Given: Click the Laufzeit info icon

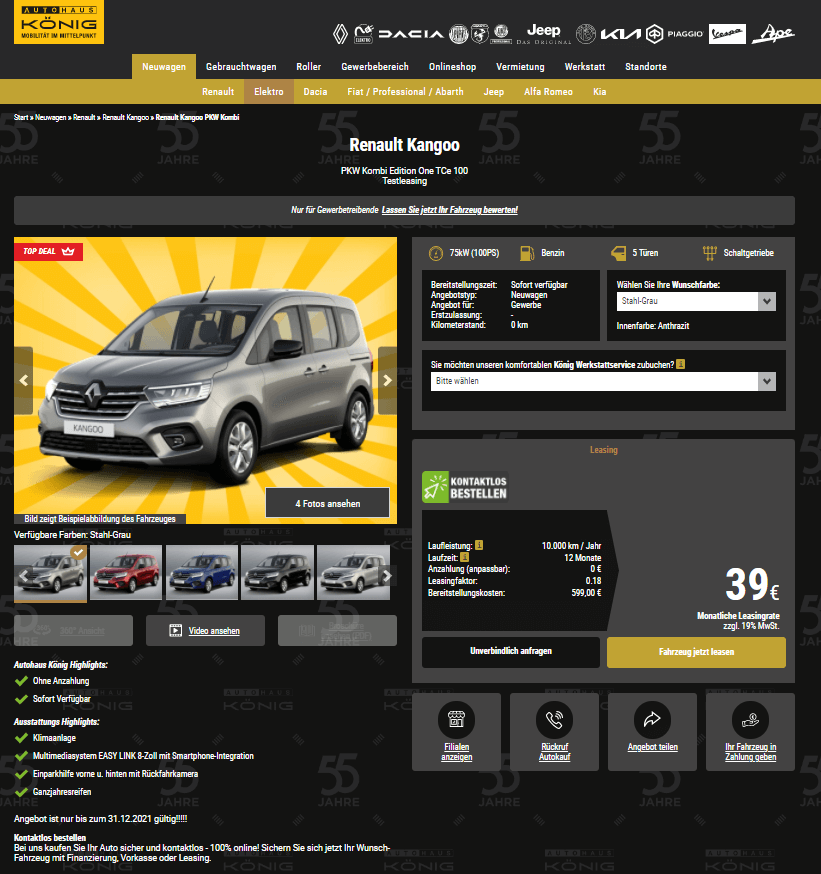Looking at the screenshot, I should tap(464, 557).
